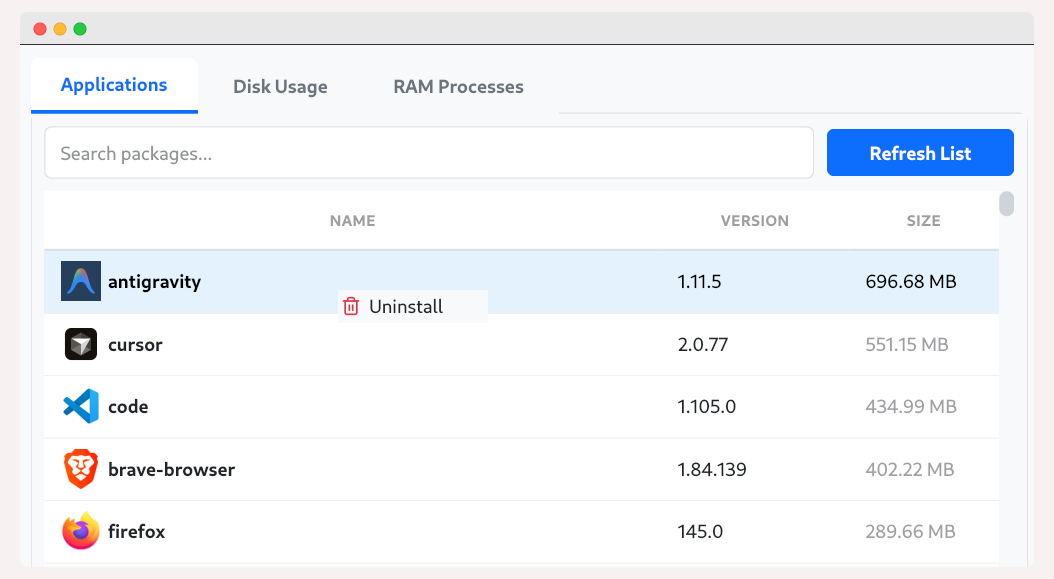Click the 551.15 MB size of cursor
The height and width of the screenshot is (579, 1054).
906,344
